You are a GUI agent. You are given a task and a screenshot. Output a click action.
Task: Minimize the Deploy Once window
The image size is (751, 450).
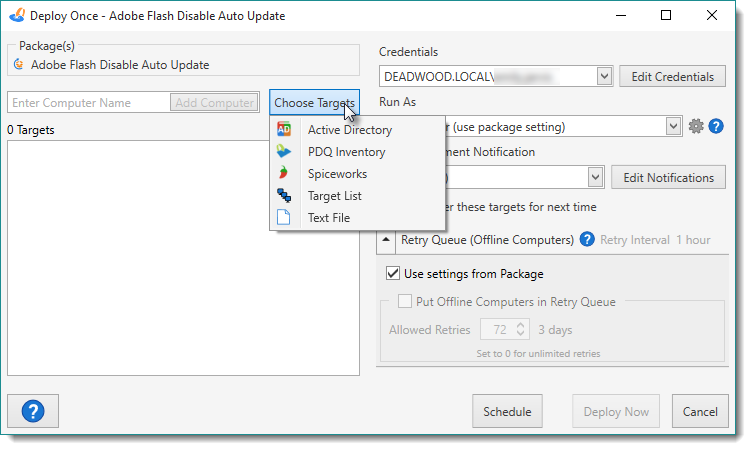(x=621, y=15)
